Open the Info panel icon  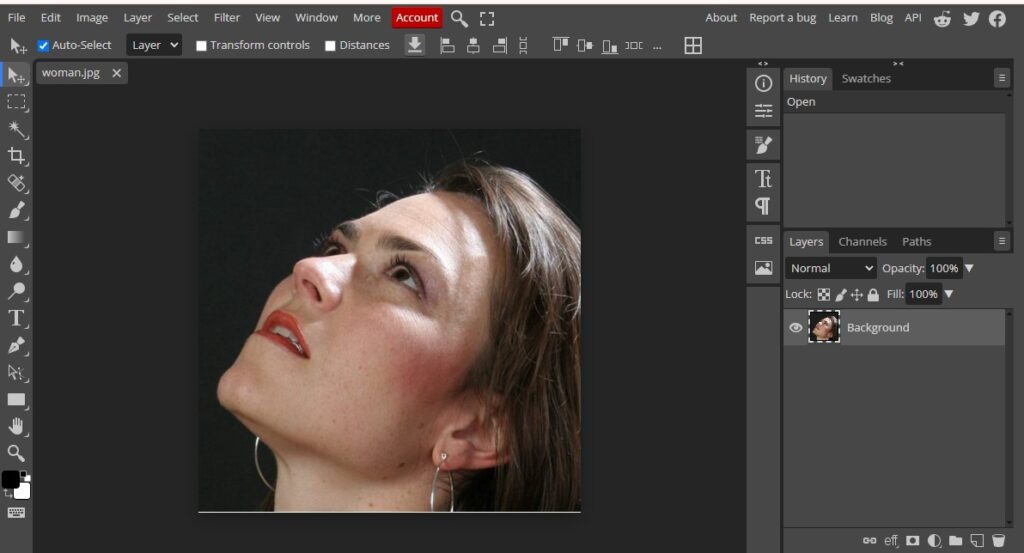pos(763,84)
